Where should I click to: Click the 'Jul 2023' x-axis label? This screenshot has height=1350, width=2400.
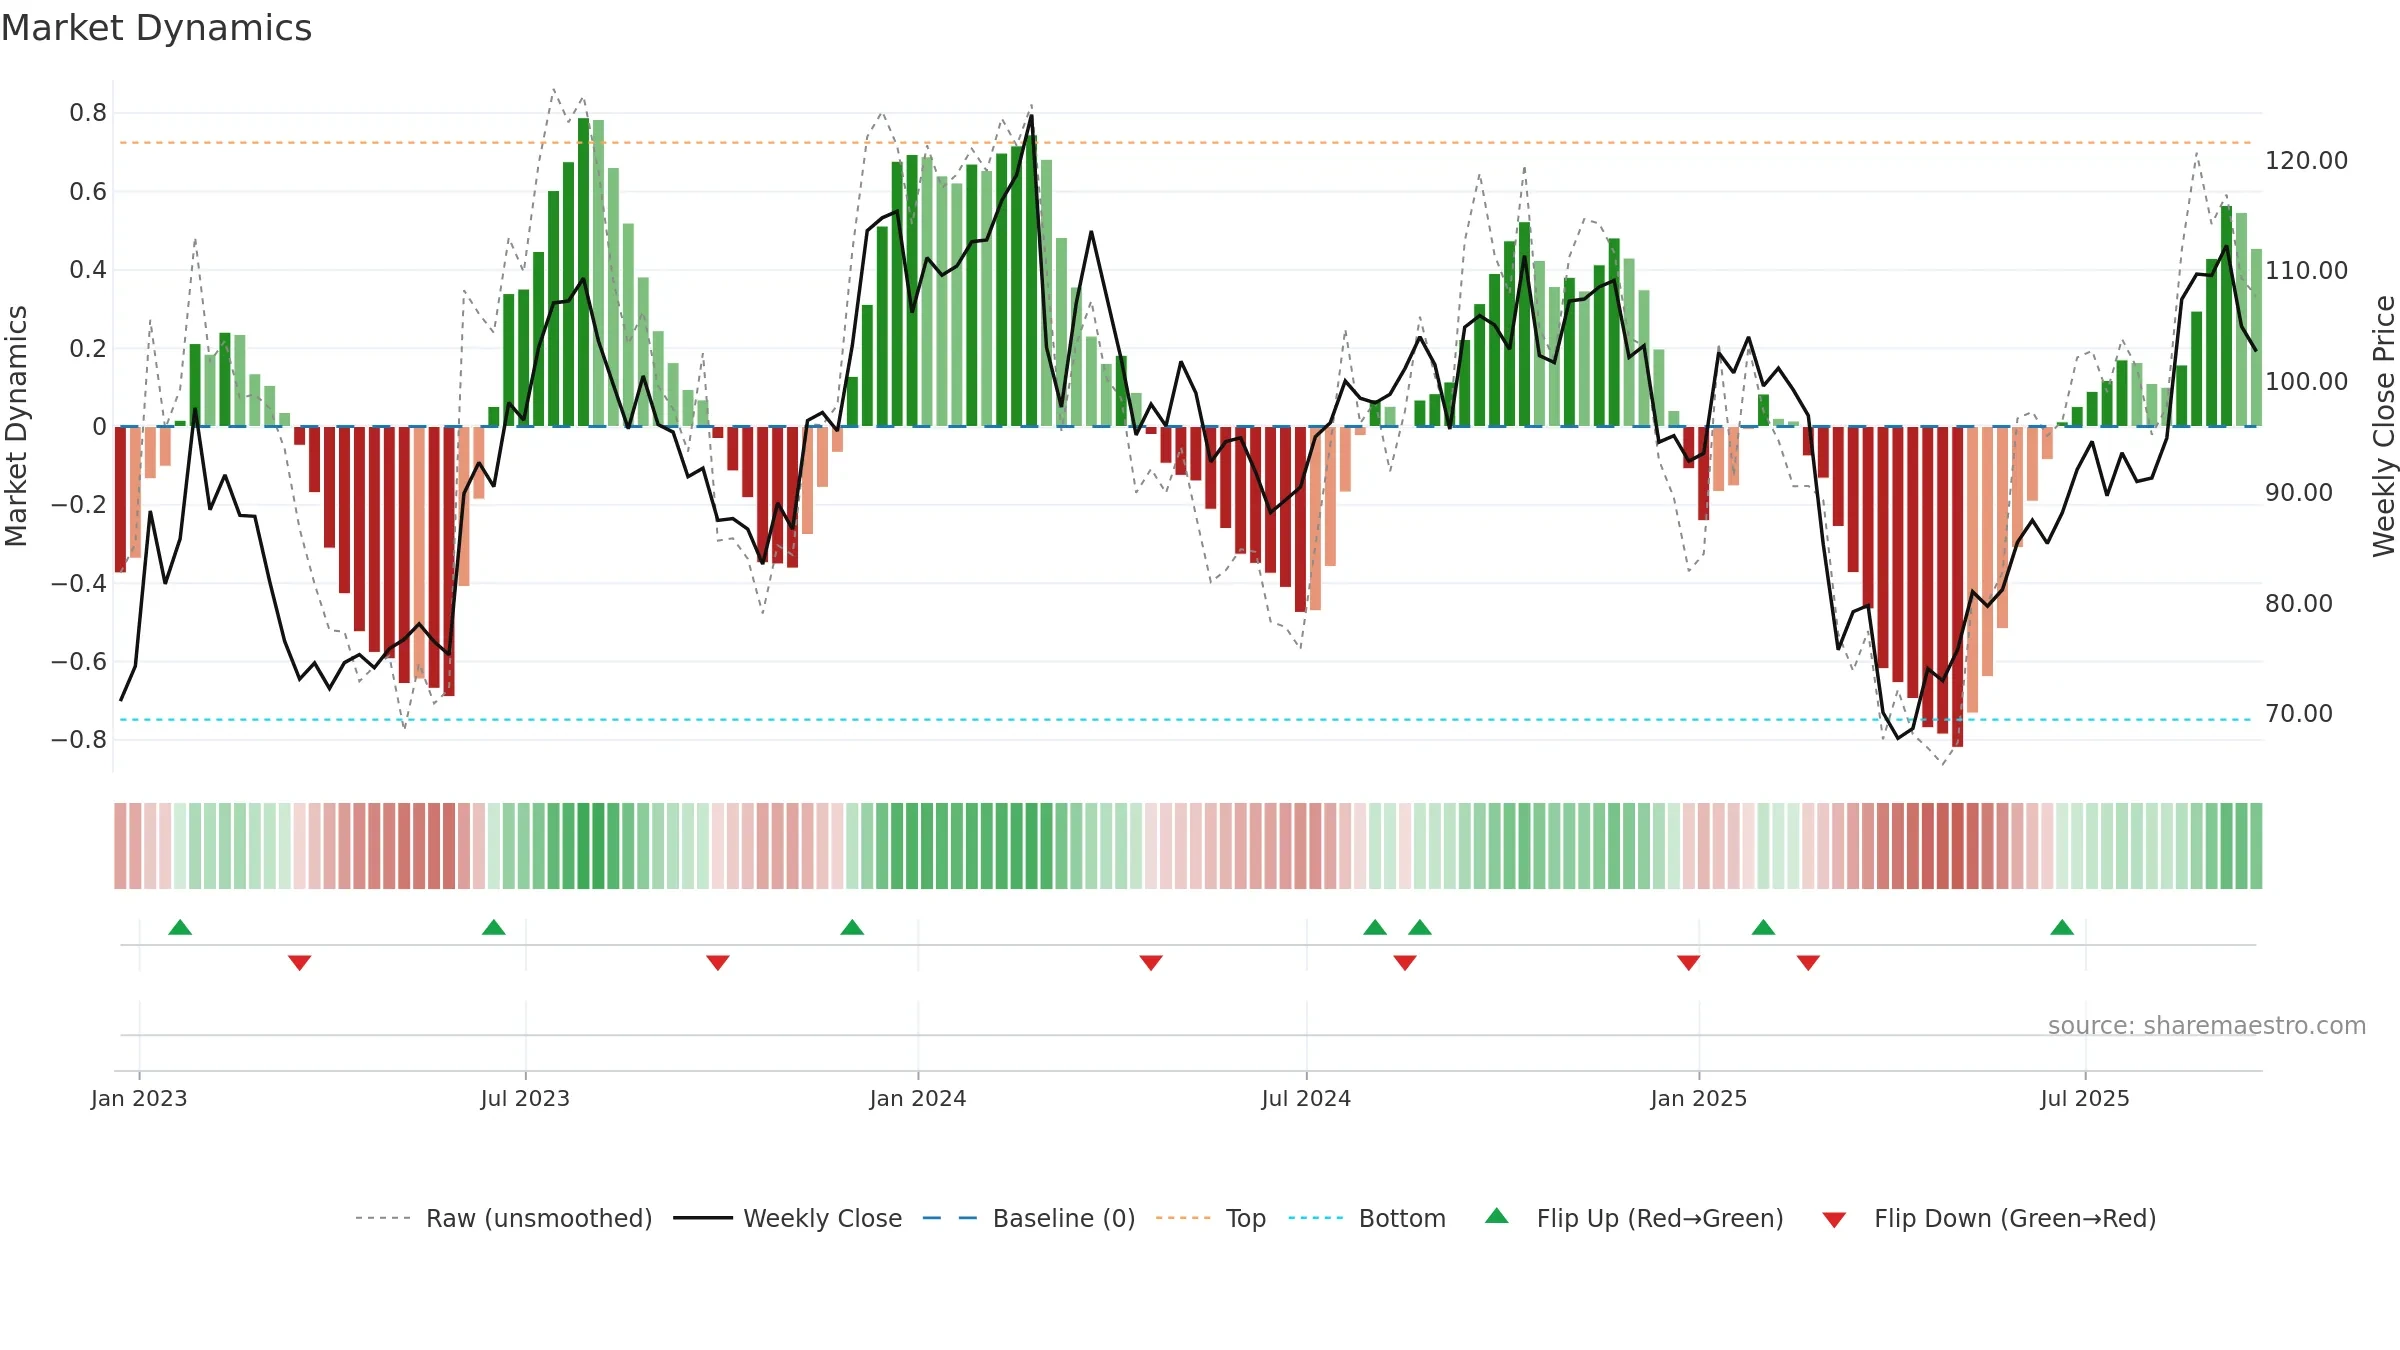525,1099
